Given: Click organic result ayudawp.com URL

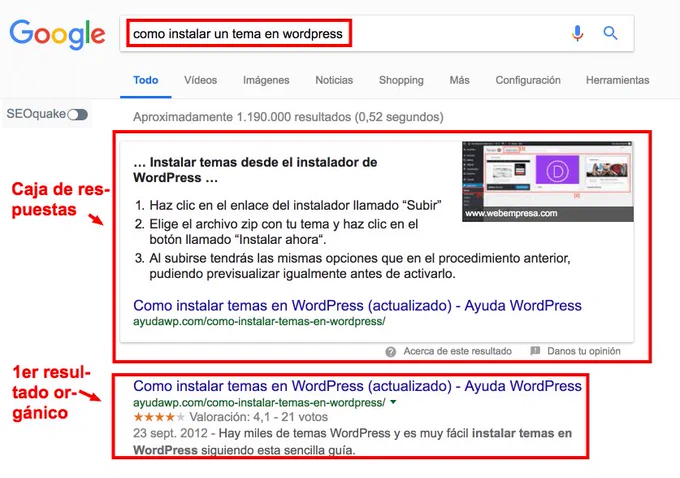Looking at the screenshot, I should [x=259, y=403].
